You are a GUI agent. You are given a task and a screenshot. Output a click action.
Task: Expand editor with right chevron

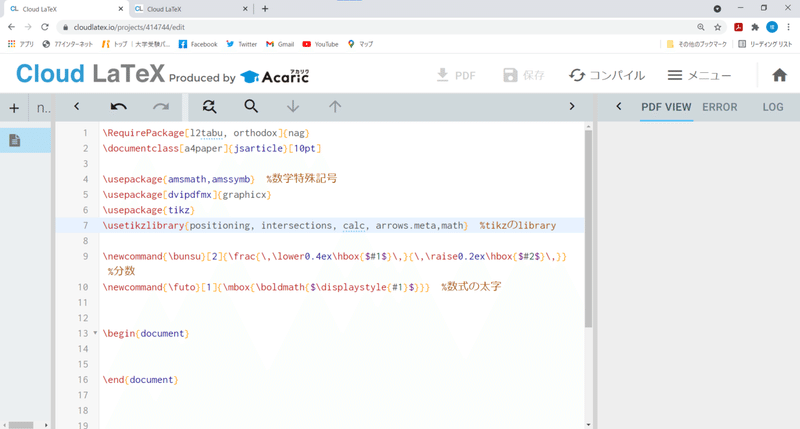click(572, 106)
